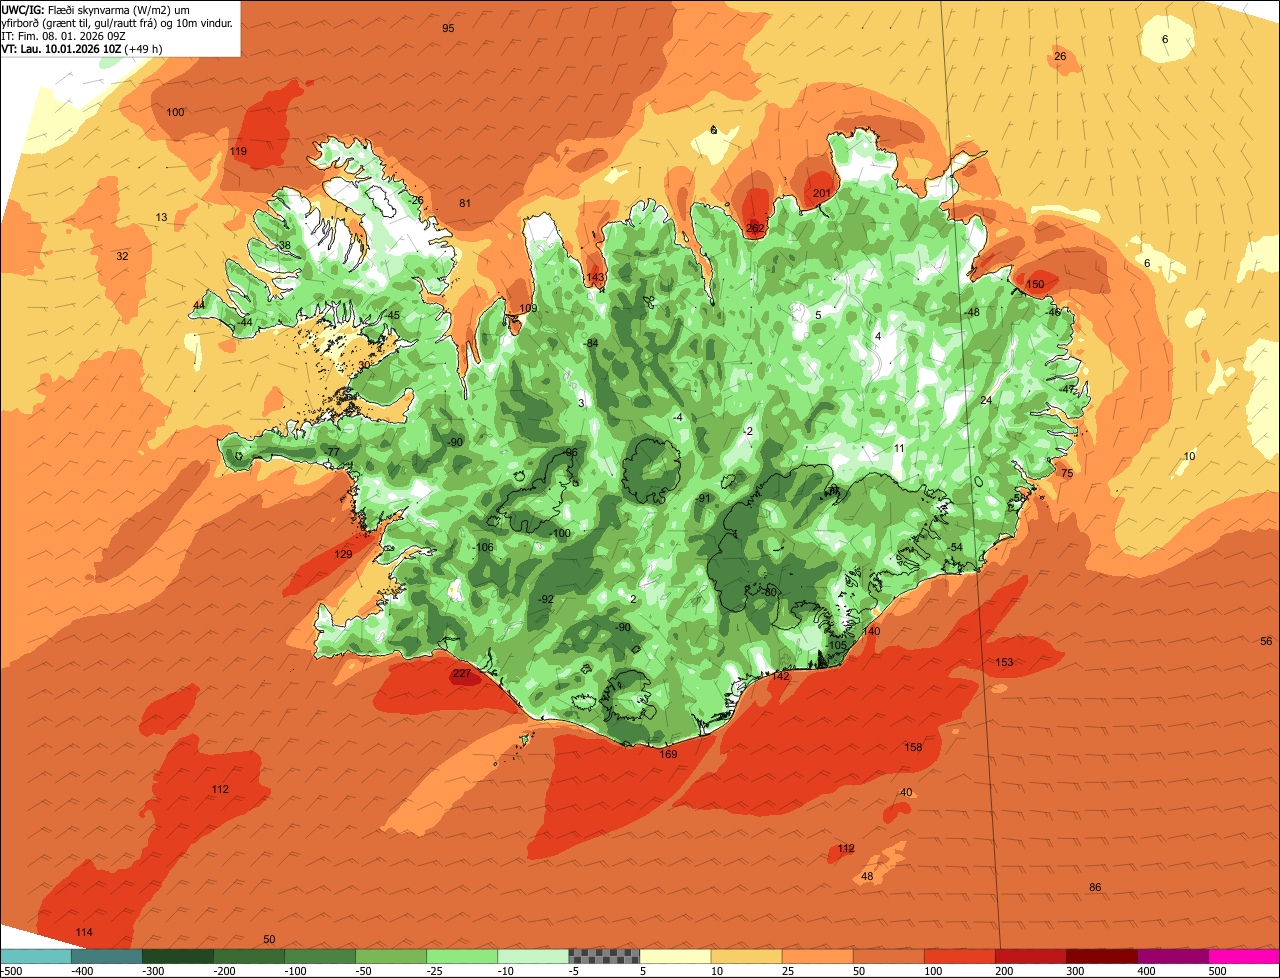Click the value '40' in the southern sea
Screen dimensions: 1280x978
(x=906, y=792)
